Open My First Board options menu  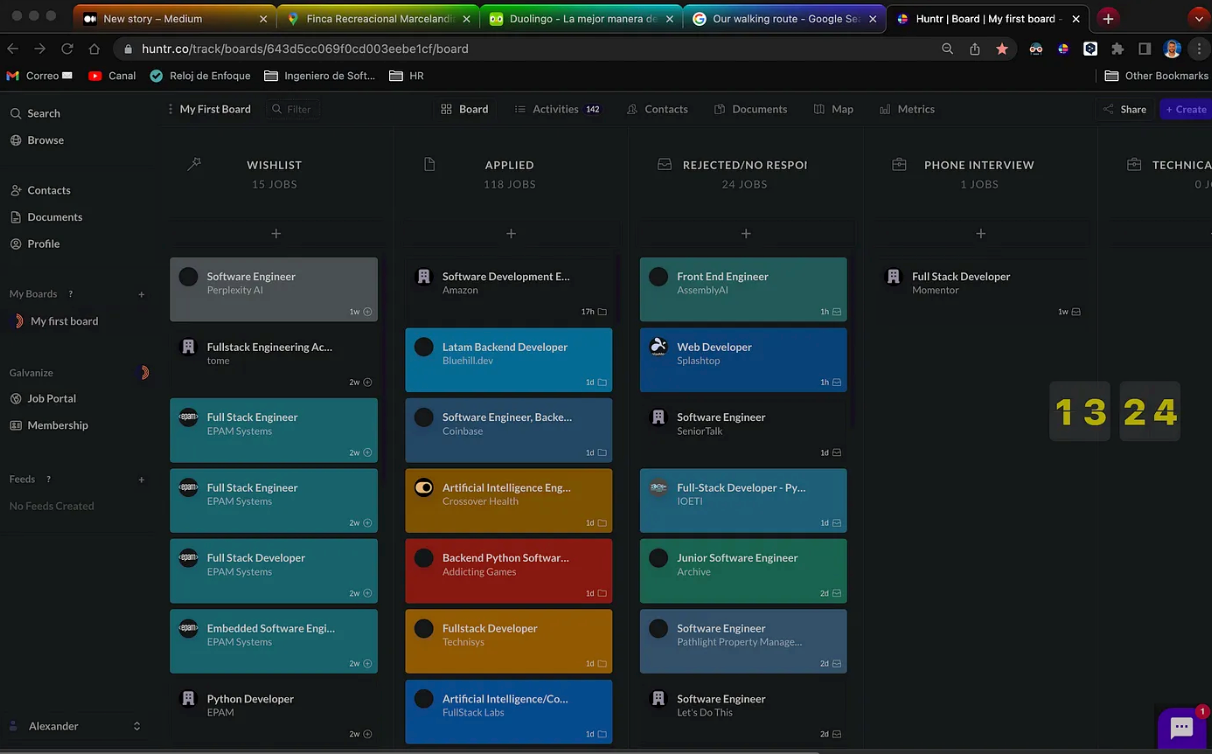pyautogui.click(x=171, y=109)
